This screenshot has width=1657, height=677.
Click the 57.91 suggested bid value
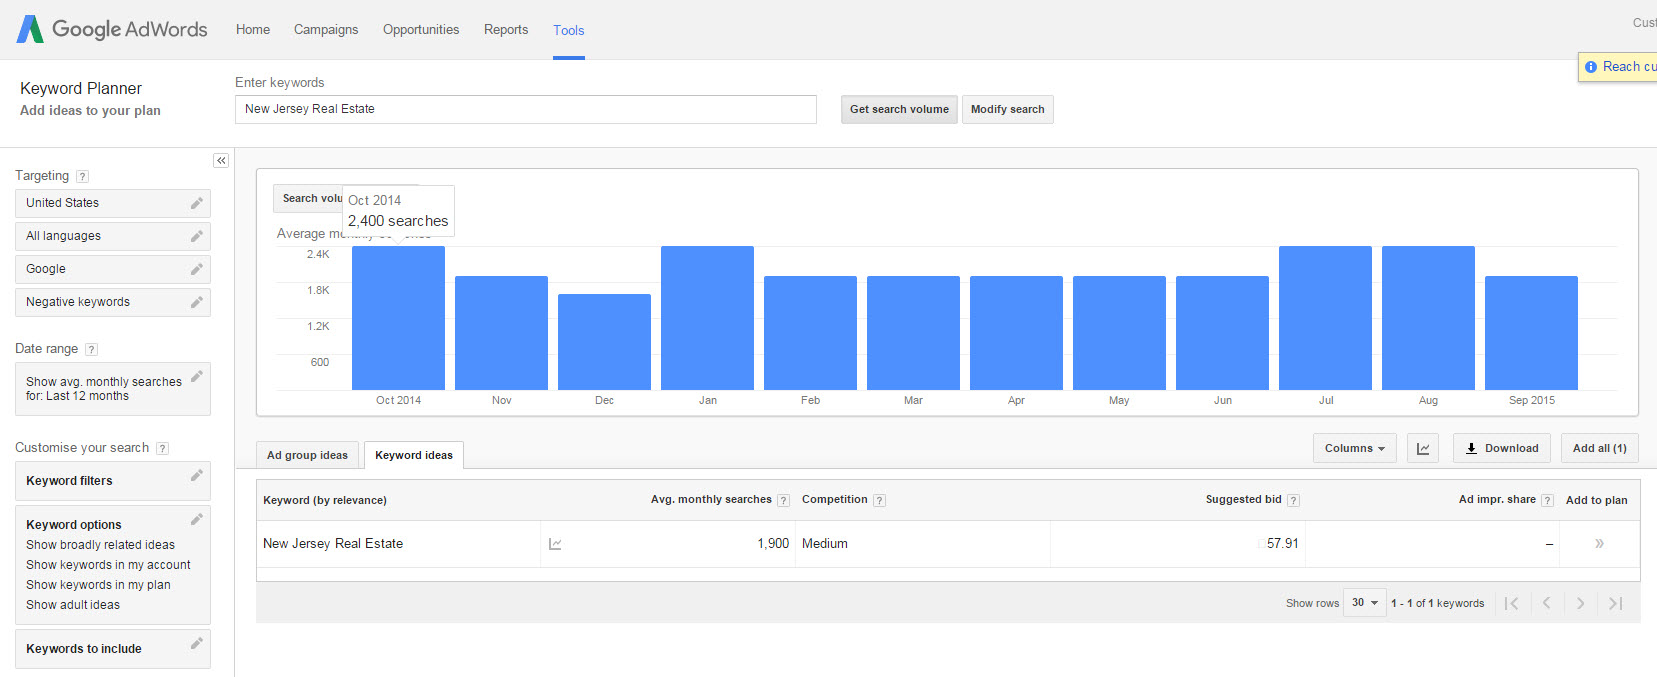pyautogui.click(x=1282, y=544)
